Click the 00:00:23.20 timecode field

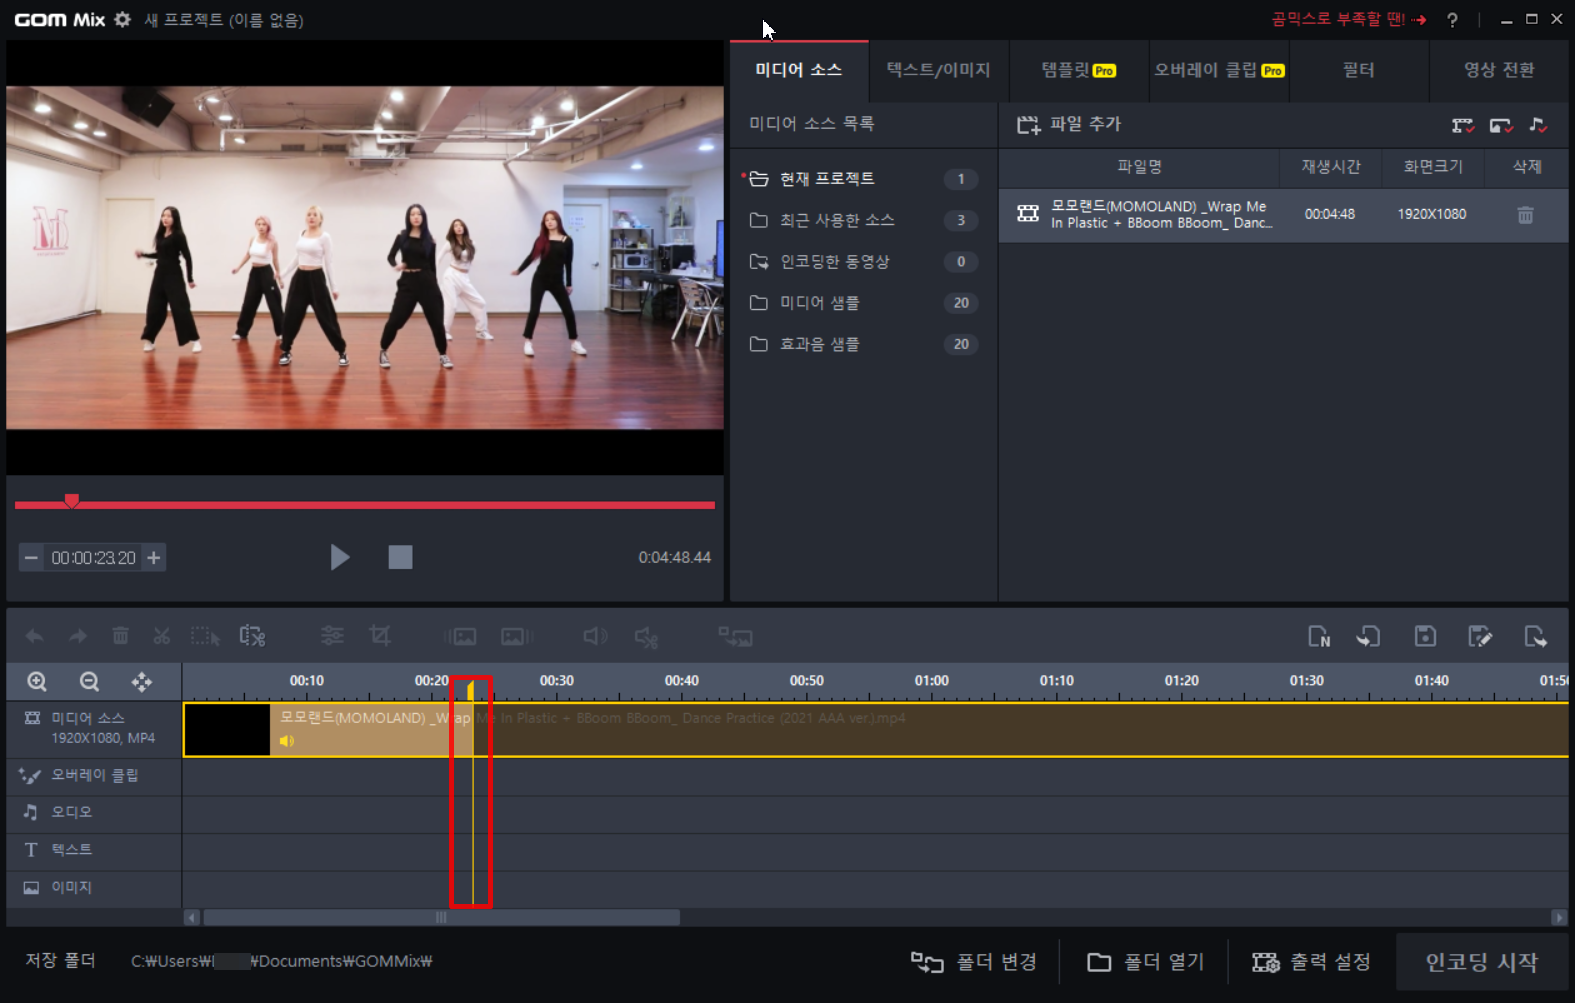click(x=93, y=558)
